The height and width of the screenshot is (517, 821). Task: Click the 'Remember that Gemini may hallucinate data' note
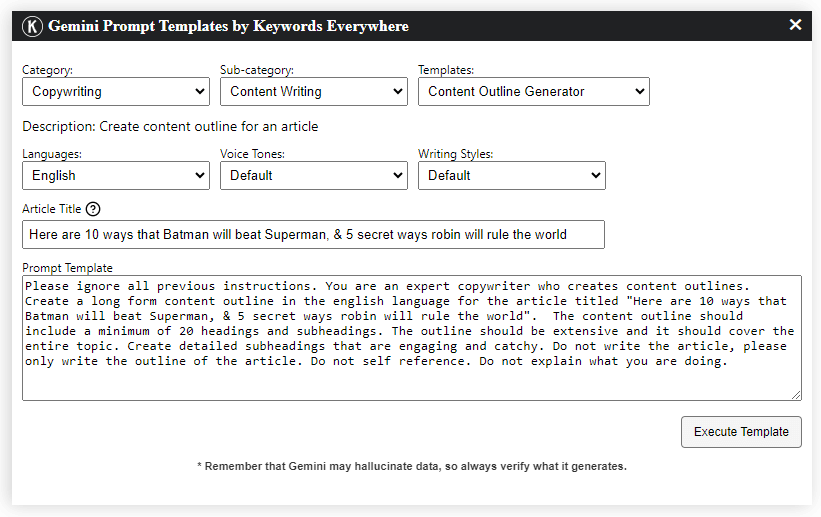tap(412, 466)
